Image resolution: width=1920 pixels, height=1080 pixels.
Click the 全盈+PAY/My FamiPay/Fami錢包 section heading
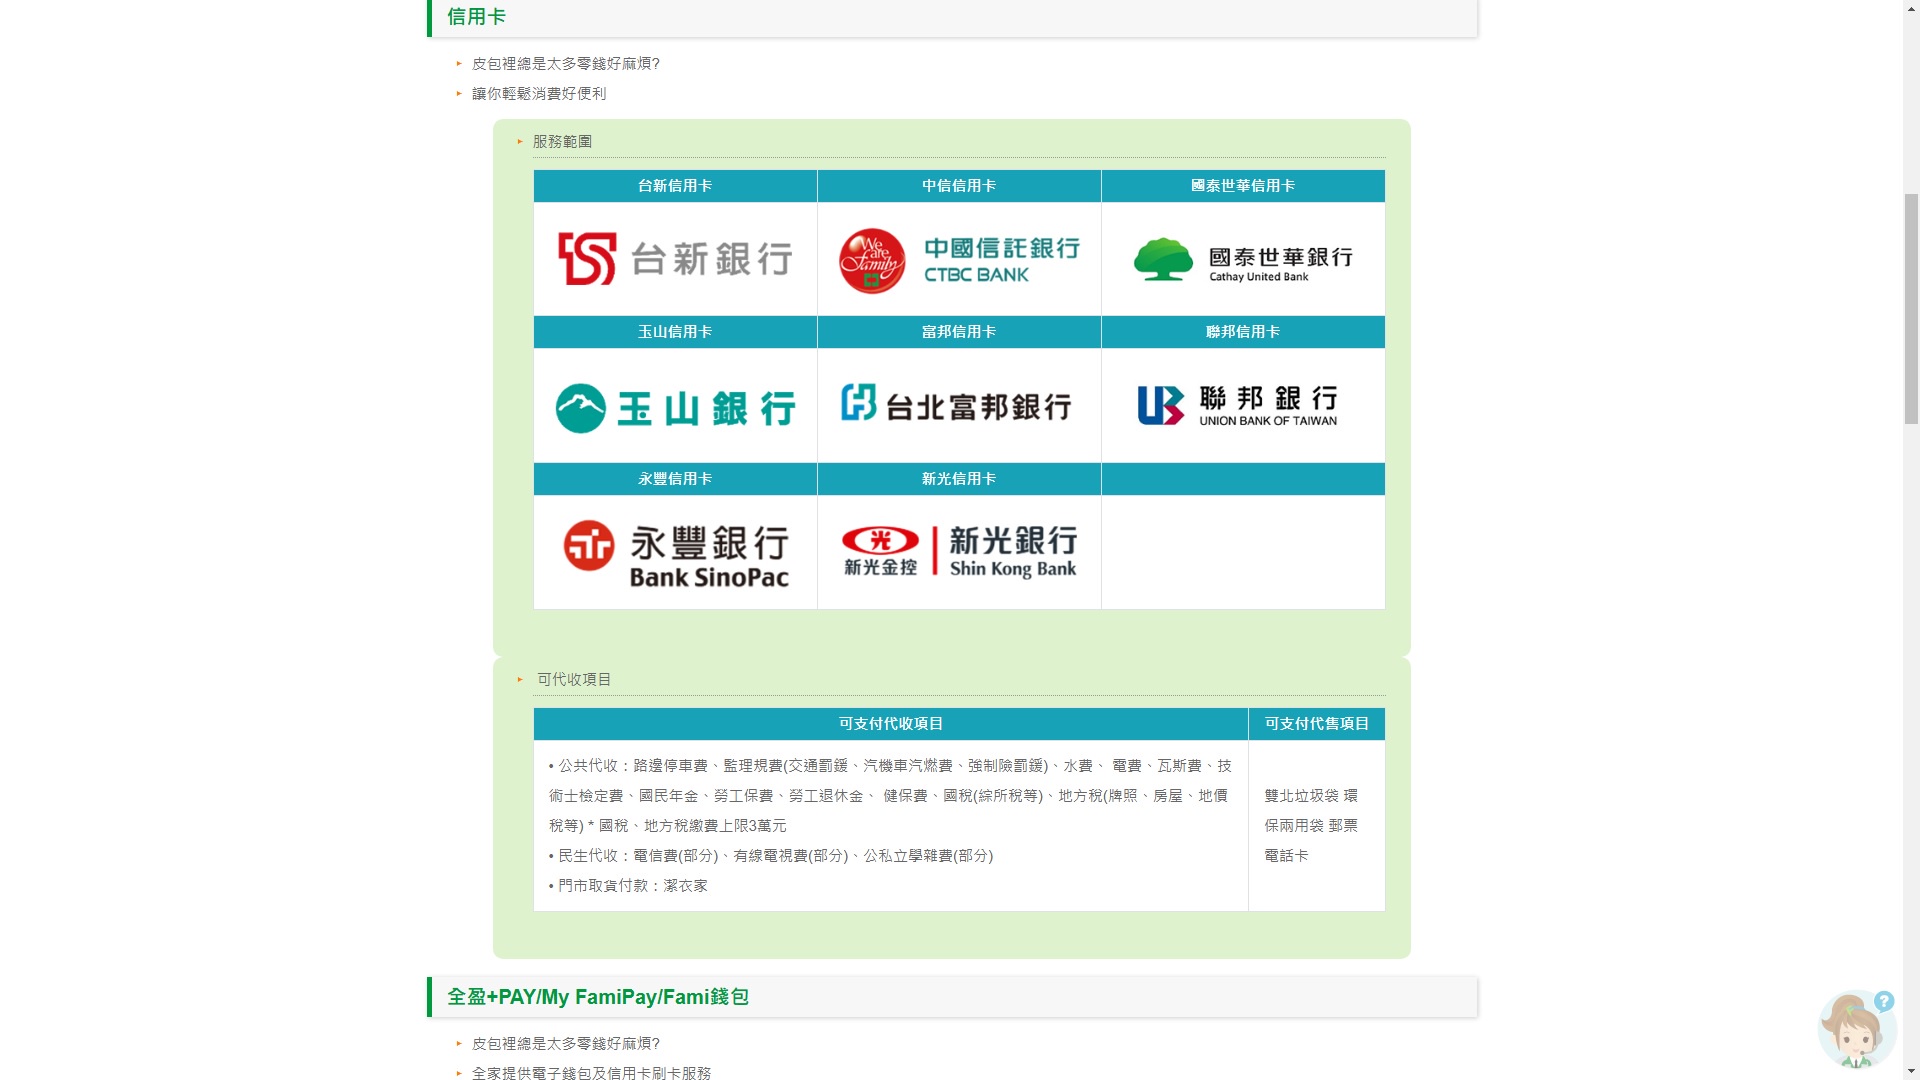coord(597,997)
